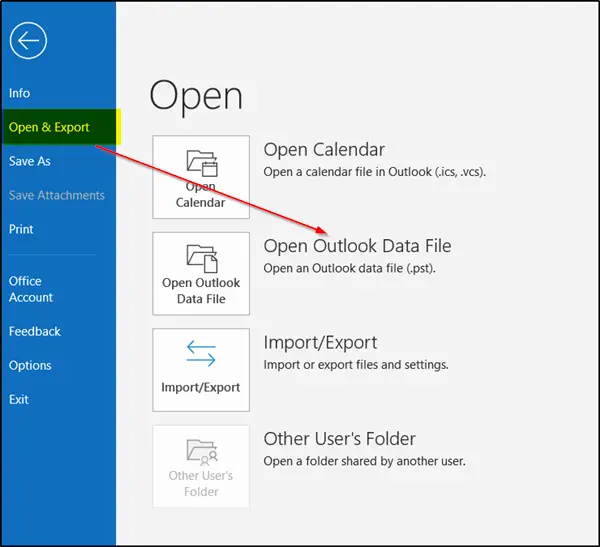Screen dimensions: 600x547
Task: Exit Outlook from the sidebar
Action: pyautogui.click(x=19, y=400)
